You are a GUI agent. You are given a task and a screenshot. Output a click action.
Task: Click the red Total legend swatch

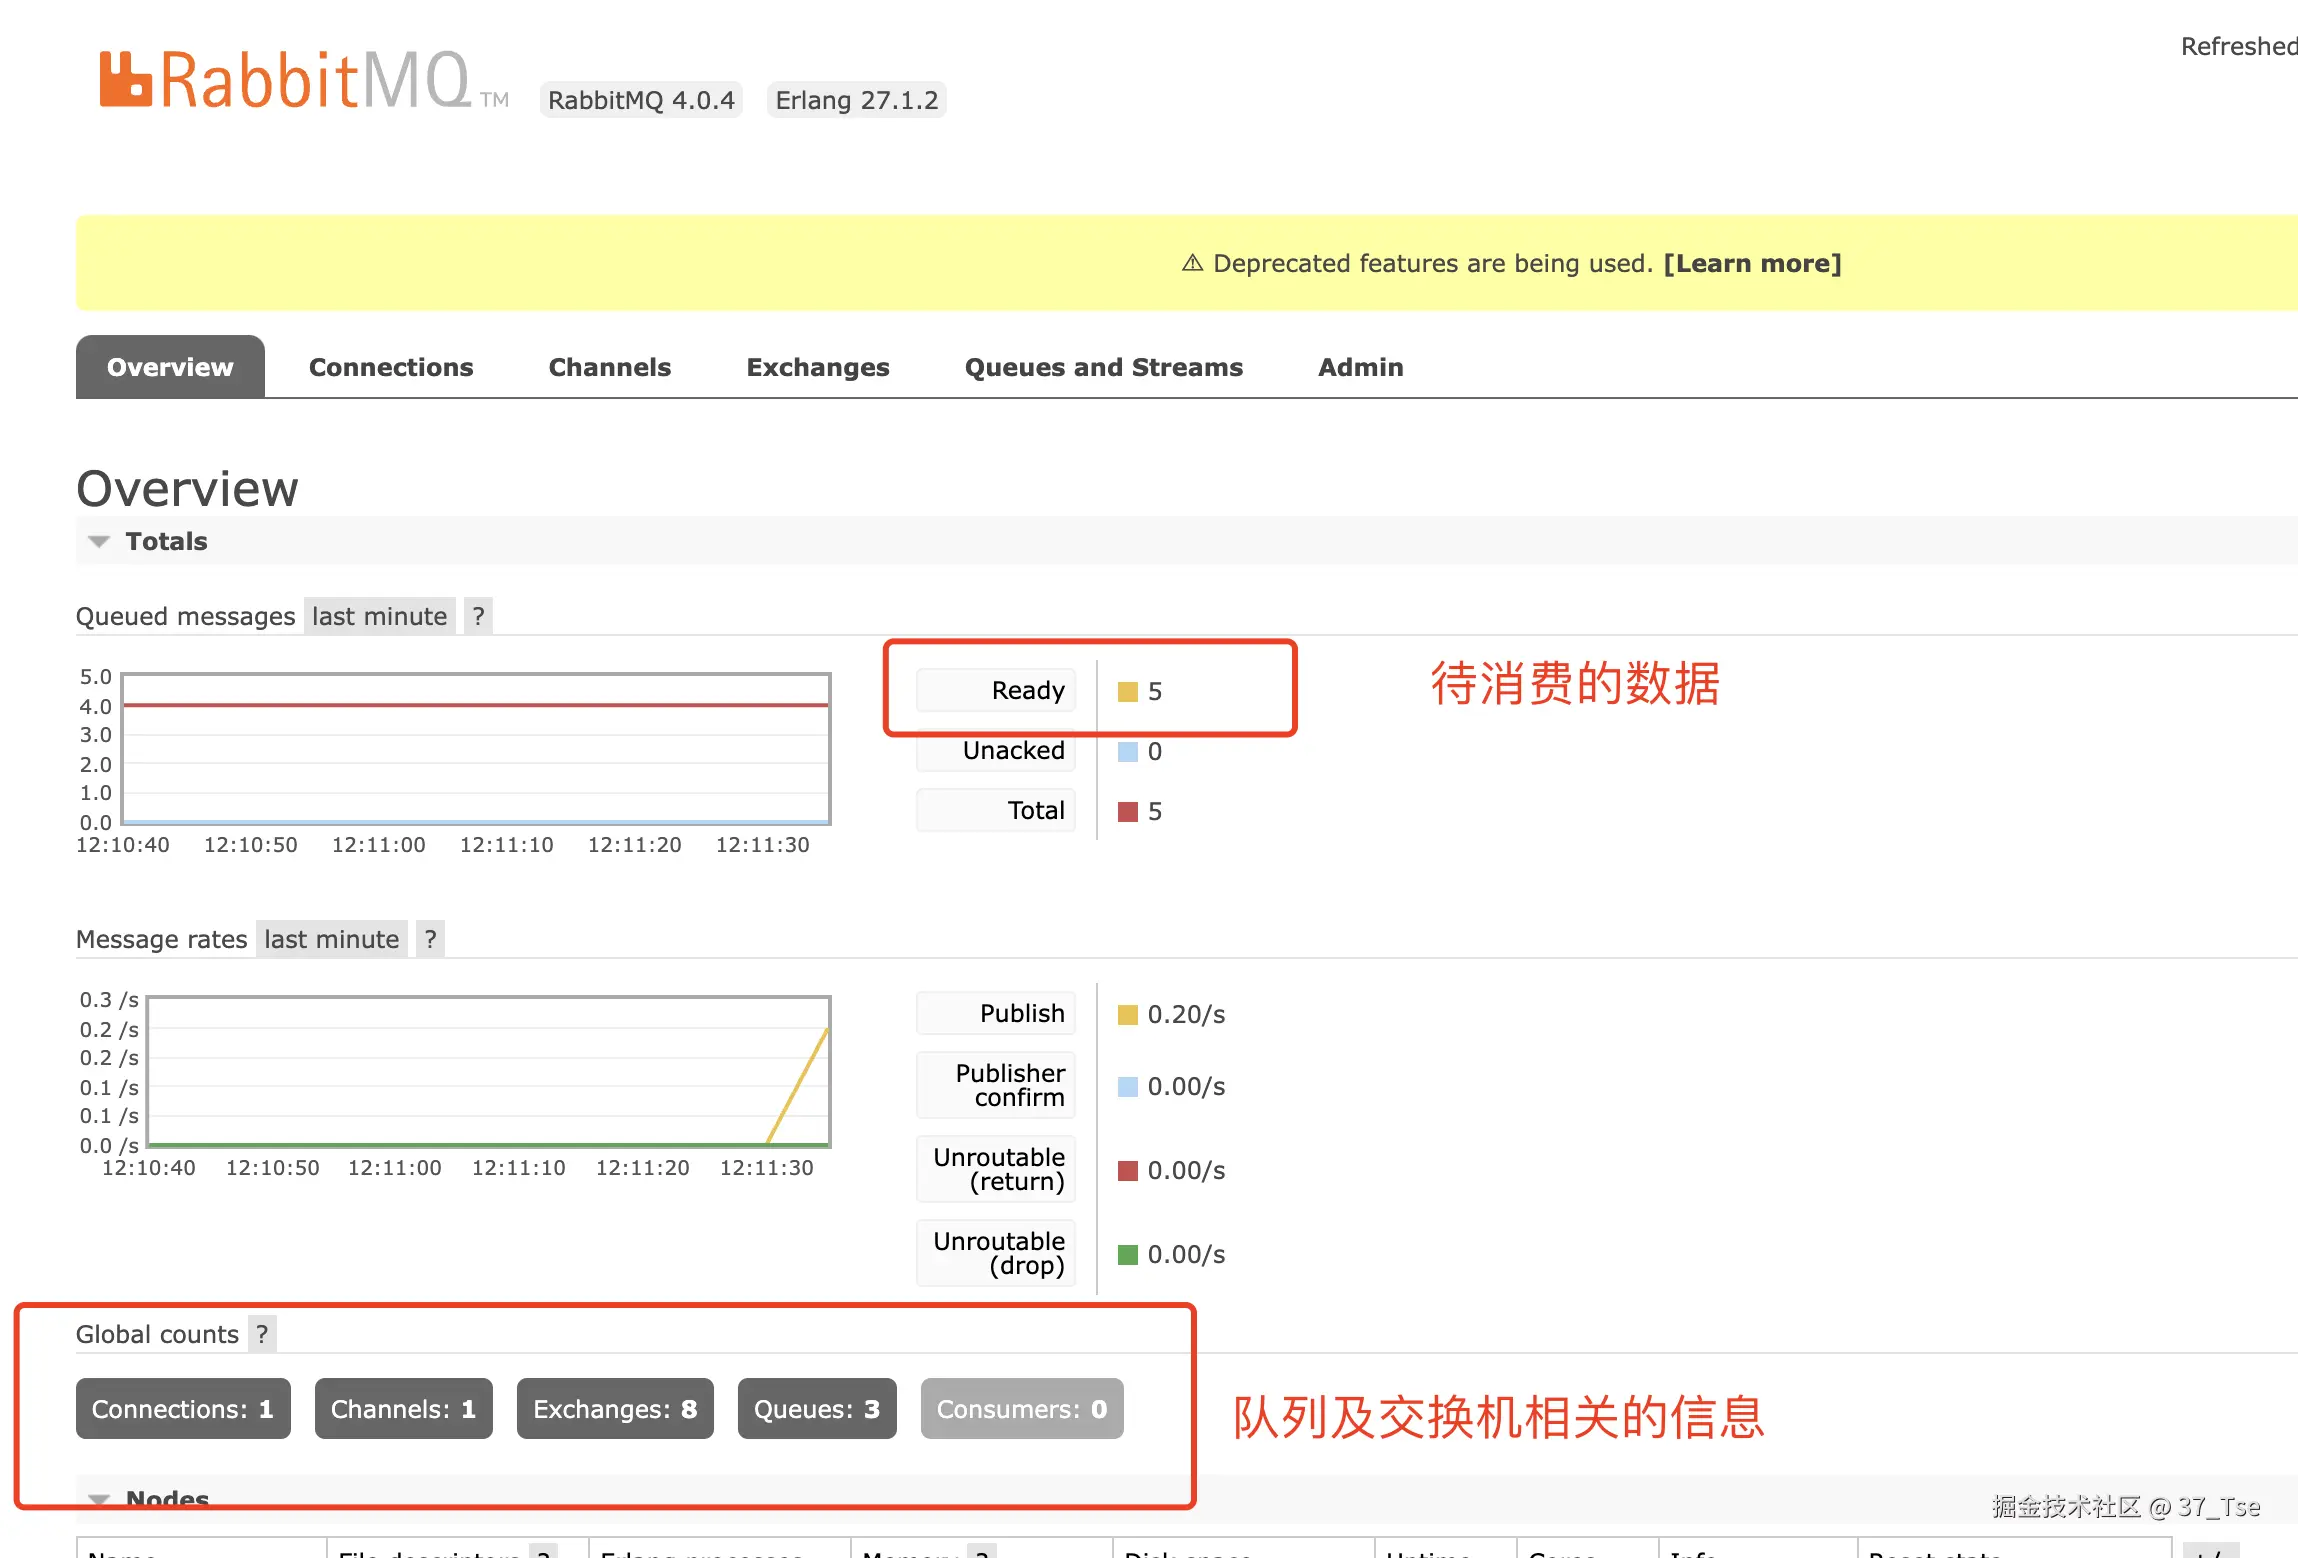pos(1127,812)
